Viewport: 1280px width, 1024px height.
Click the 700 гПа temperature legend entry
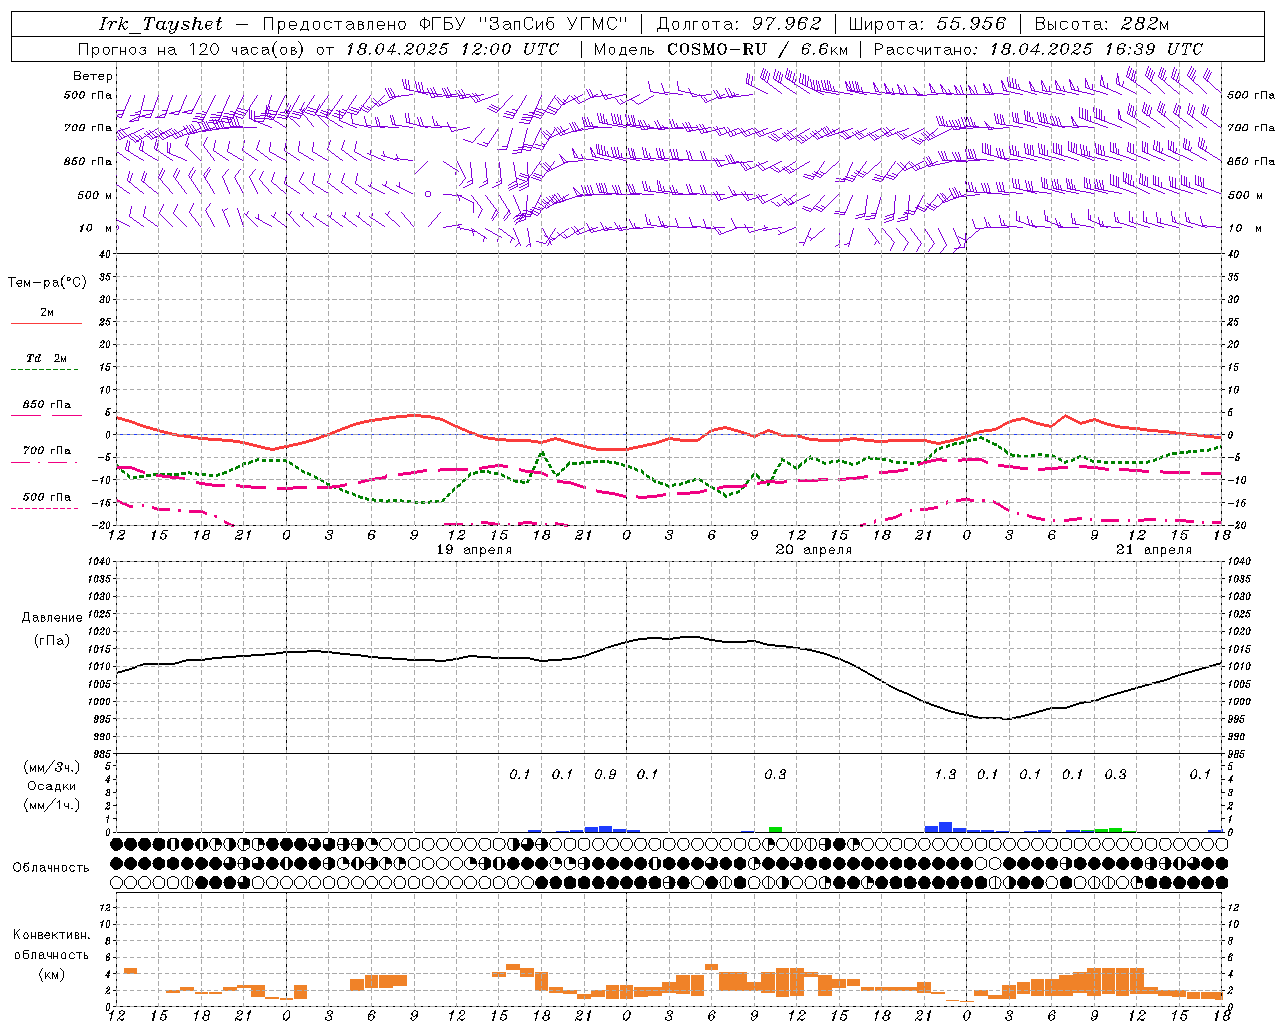click(x=47, y=450)
